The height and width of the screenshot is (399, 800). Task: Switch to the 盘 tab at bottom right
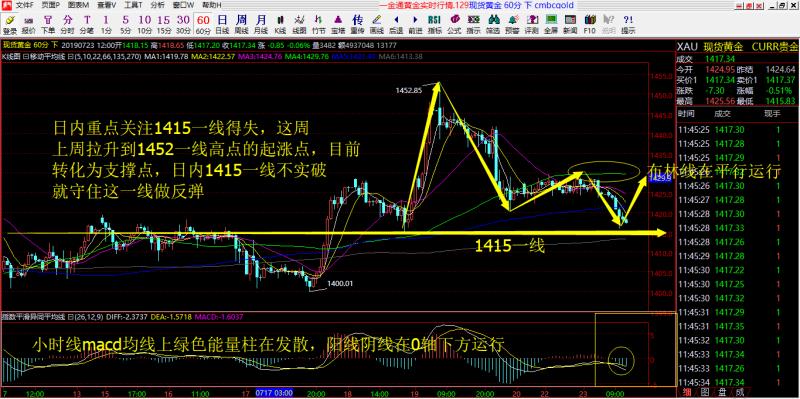[x=723, y=393]
